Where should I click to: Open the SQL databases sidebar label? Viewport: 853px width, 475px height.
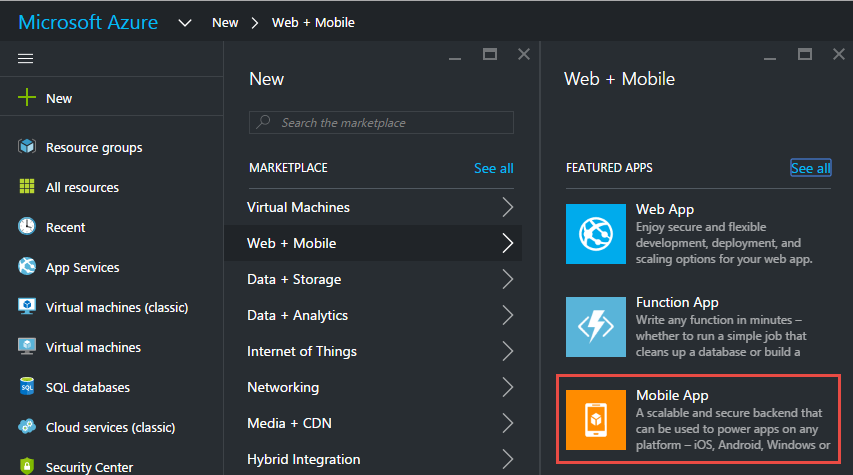pyautogui.click(x=88, y=387)
